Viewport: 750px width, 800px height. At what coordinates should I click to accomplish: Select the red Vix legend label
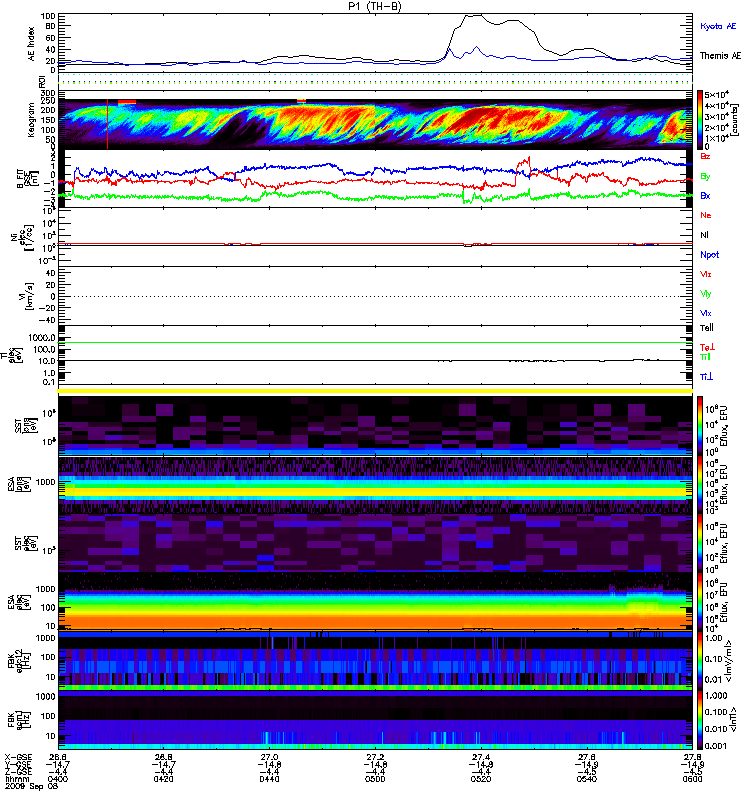click(x=706, y=274)
